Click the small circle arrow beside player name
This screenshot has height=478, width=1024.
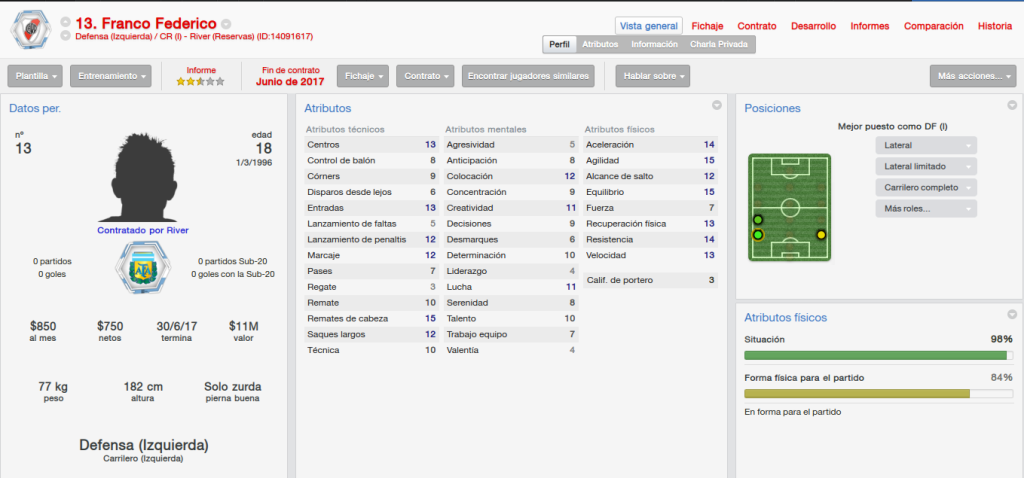pos(226,24)
